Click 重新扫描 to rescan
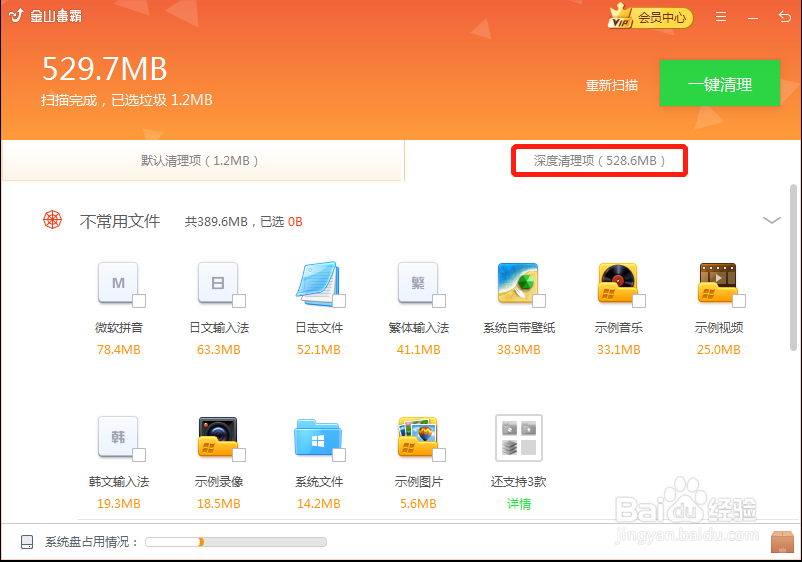This screenshot has height=562, width=802. [612, 85]
